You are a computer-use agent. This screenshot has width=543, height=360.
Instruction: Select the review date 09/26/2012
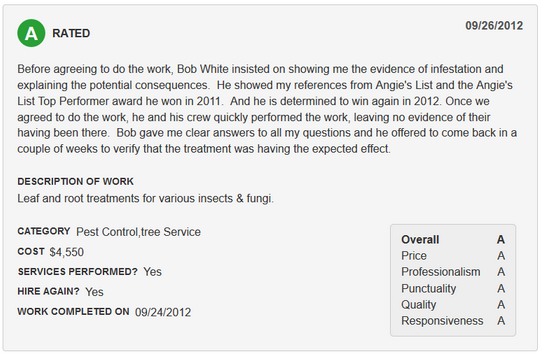point(494,26)
